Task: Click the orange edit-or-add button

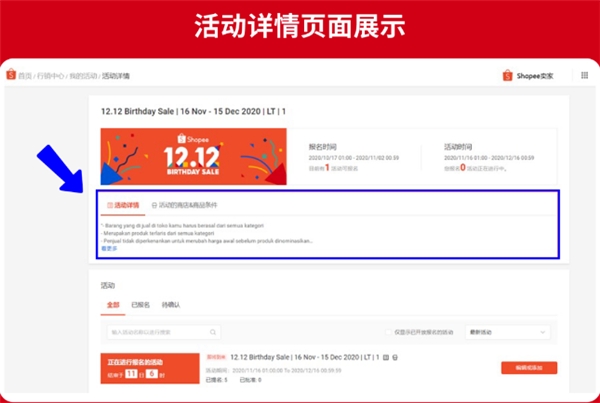Action: pos(529,368)
